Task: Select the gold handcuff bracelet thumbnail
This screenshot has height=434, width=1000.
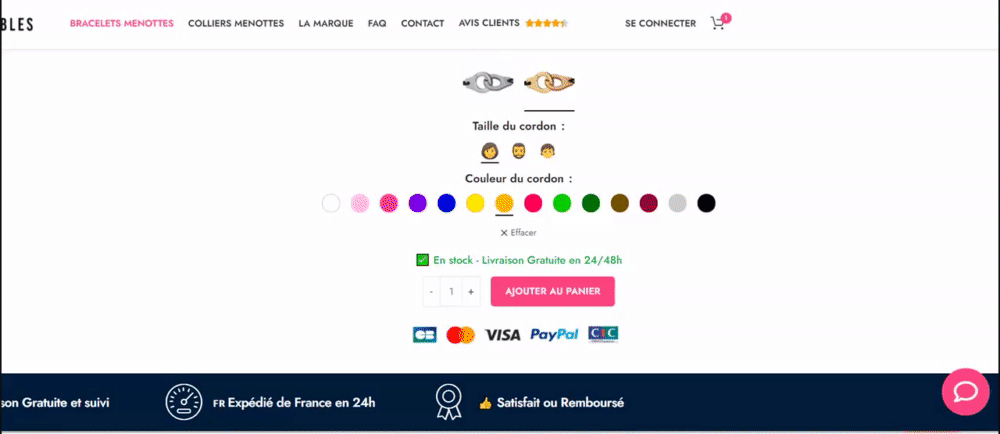Action: 549,82
